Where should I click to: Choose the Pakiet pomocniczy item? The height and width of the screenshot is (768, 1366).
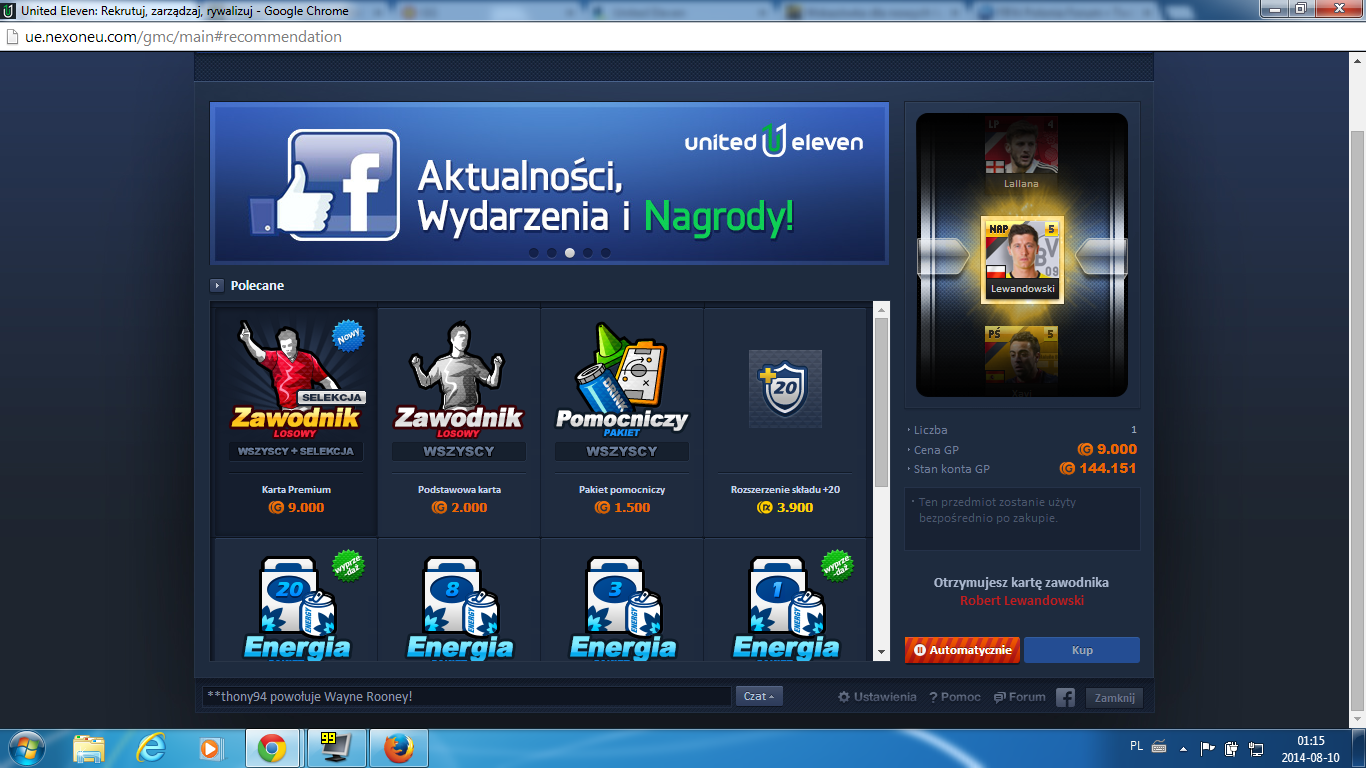tap(622, 421)
